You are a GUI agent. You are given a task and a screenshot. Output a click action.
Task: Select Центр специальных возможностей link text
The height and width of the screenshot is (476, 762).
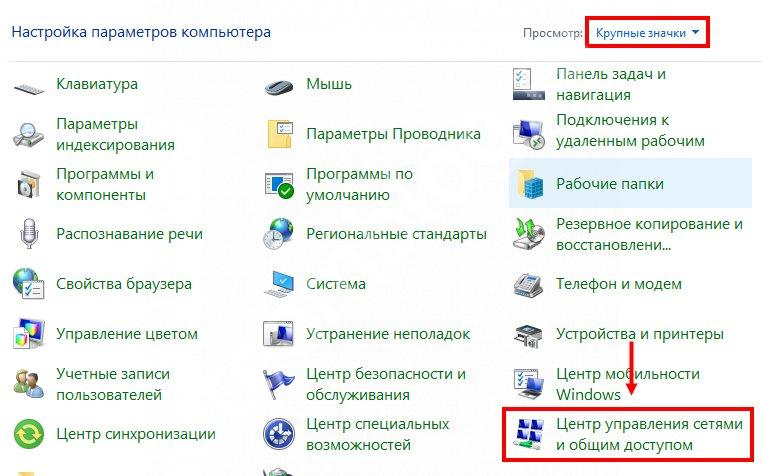click(378, 434)
